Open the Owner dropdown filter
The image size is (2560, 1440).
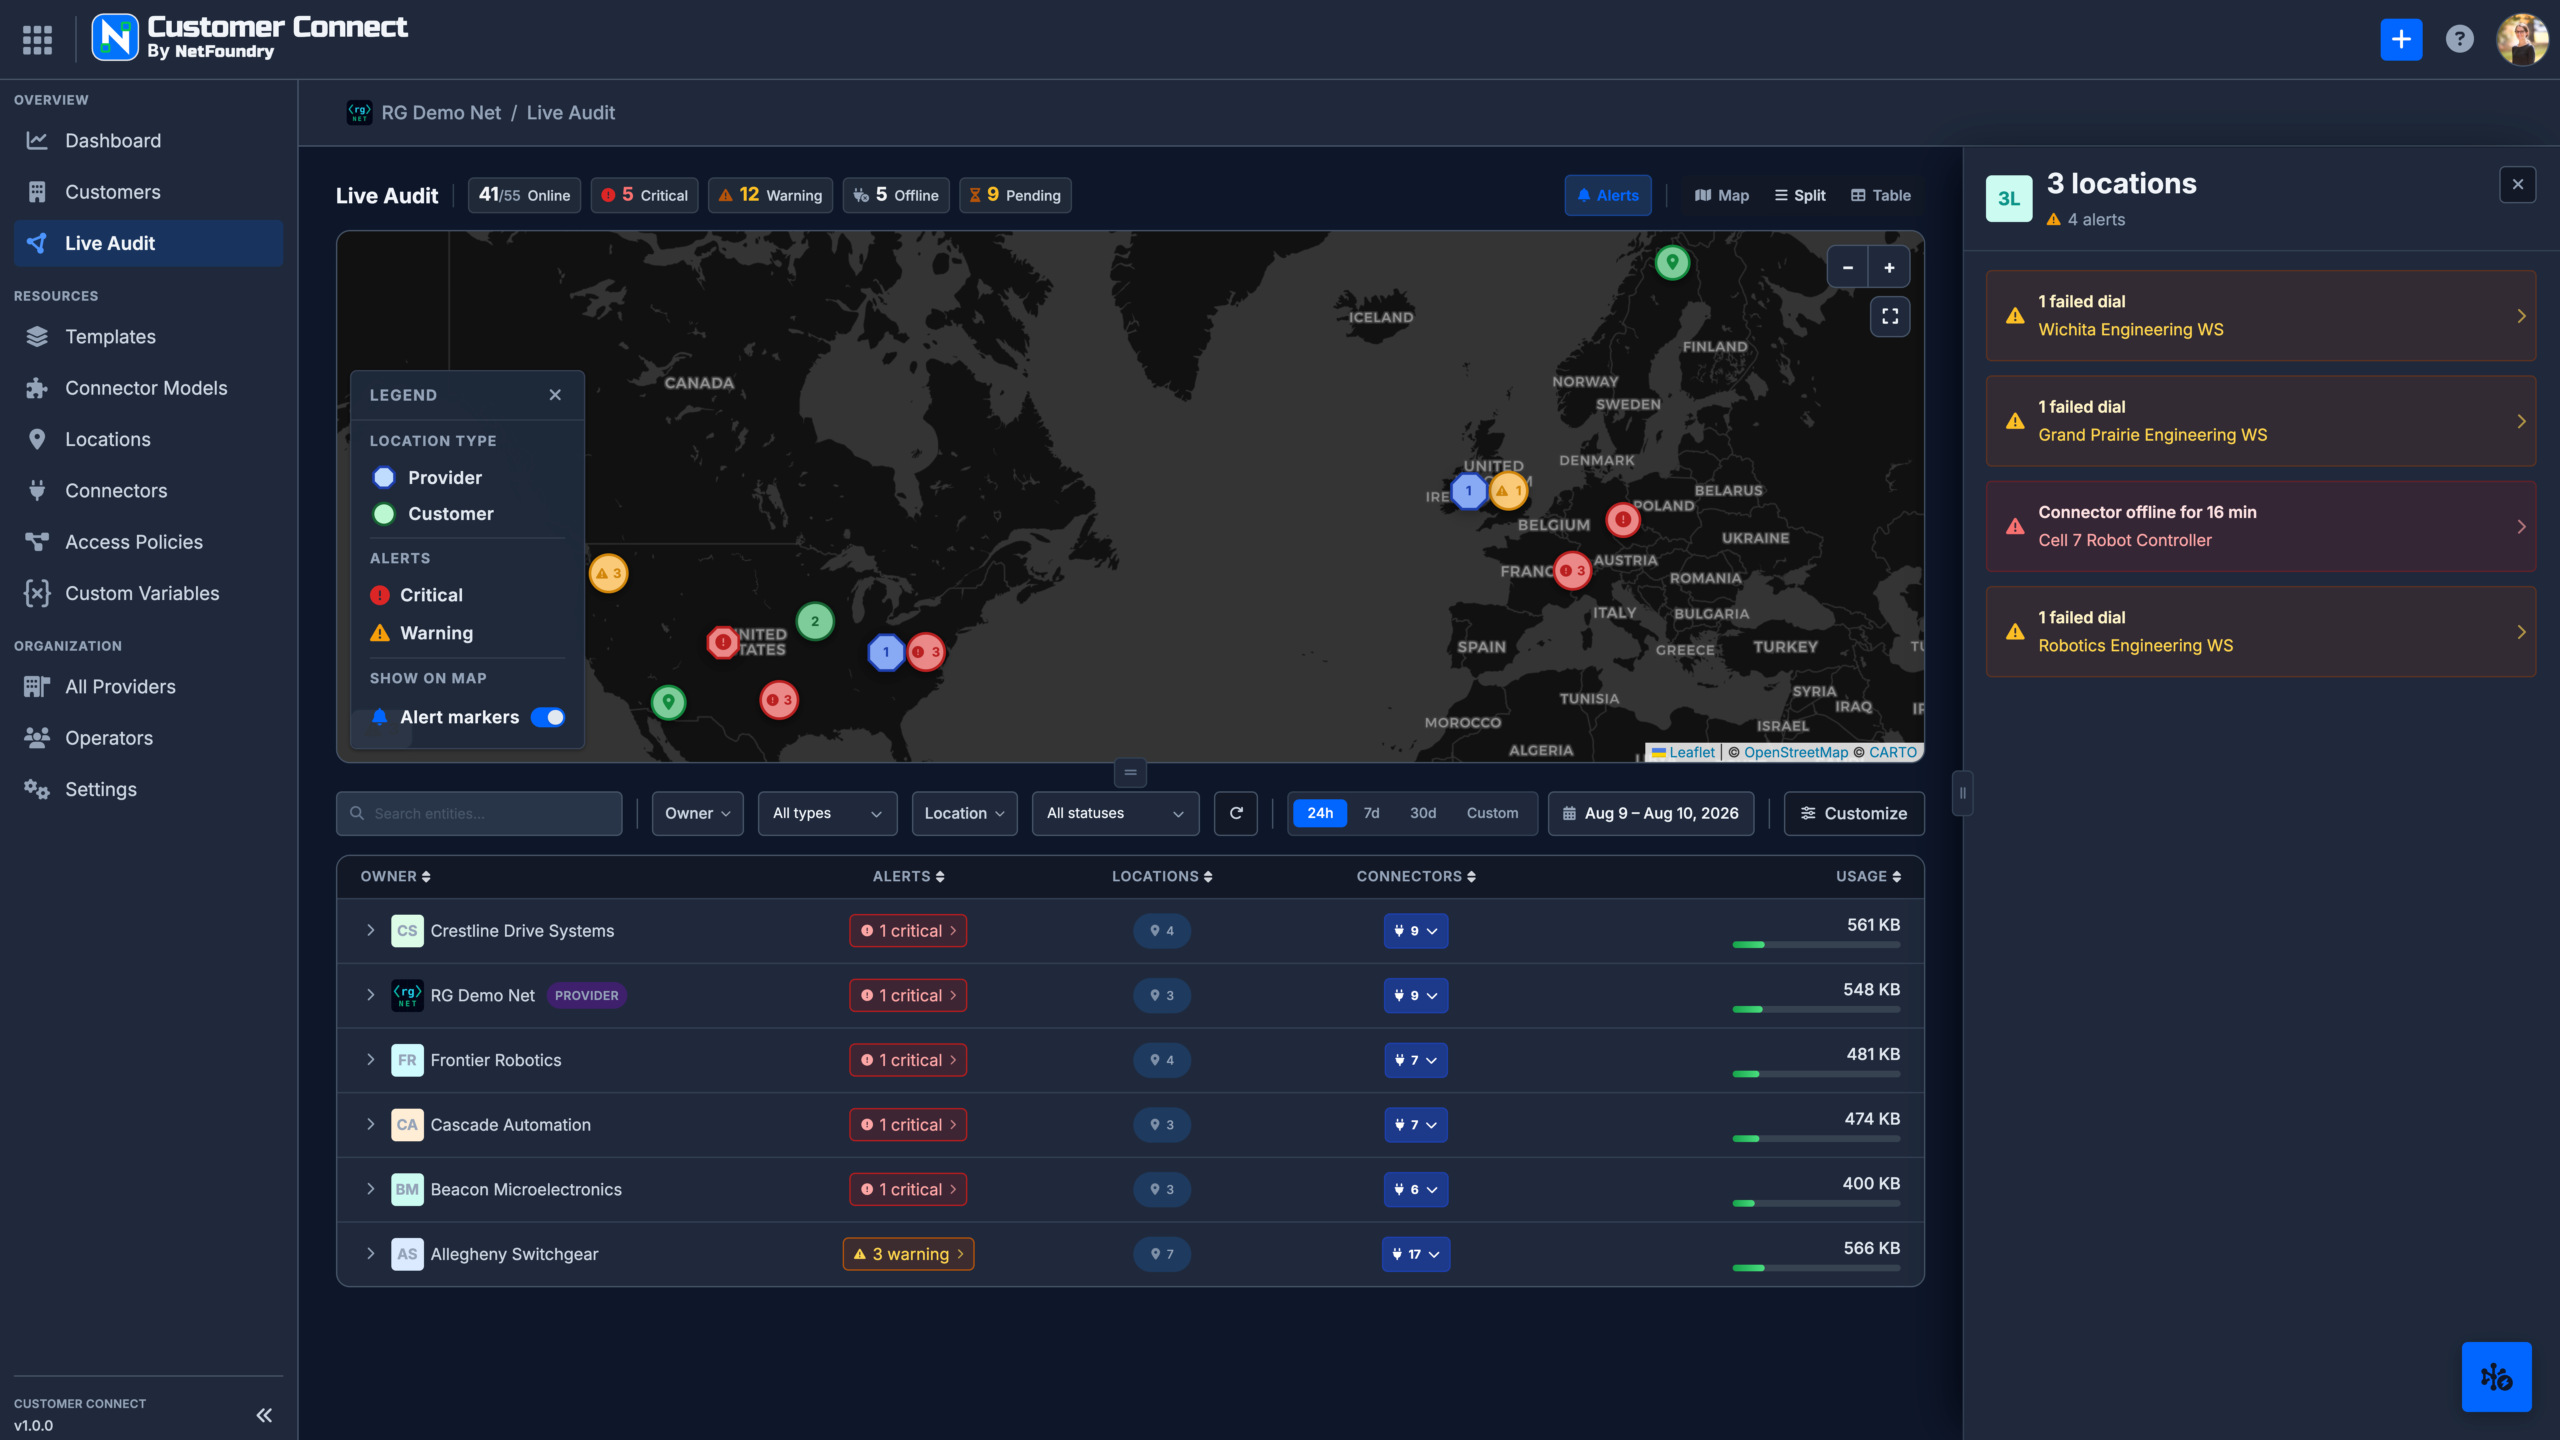(697, 814)
